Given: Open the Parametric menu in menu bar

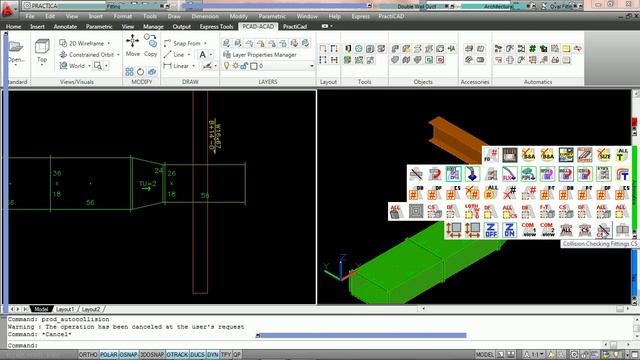Looking at the screenshot, I should pyautogui.click(x=272, y=16).
